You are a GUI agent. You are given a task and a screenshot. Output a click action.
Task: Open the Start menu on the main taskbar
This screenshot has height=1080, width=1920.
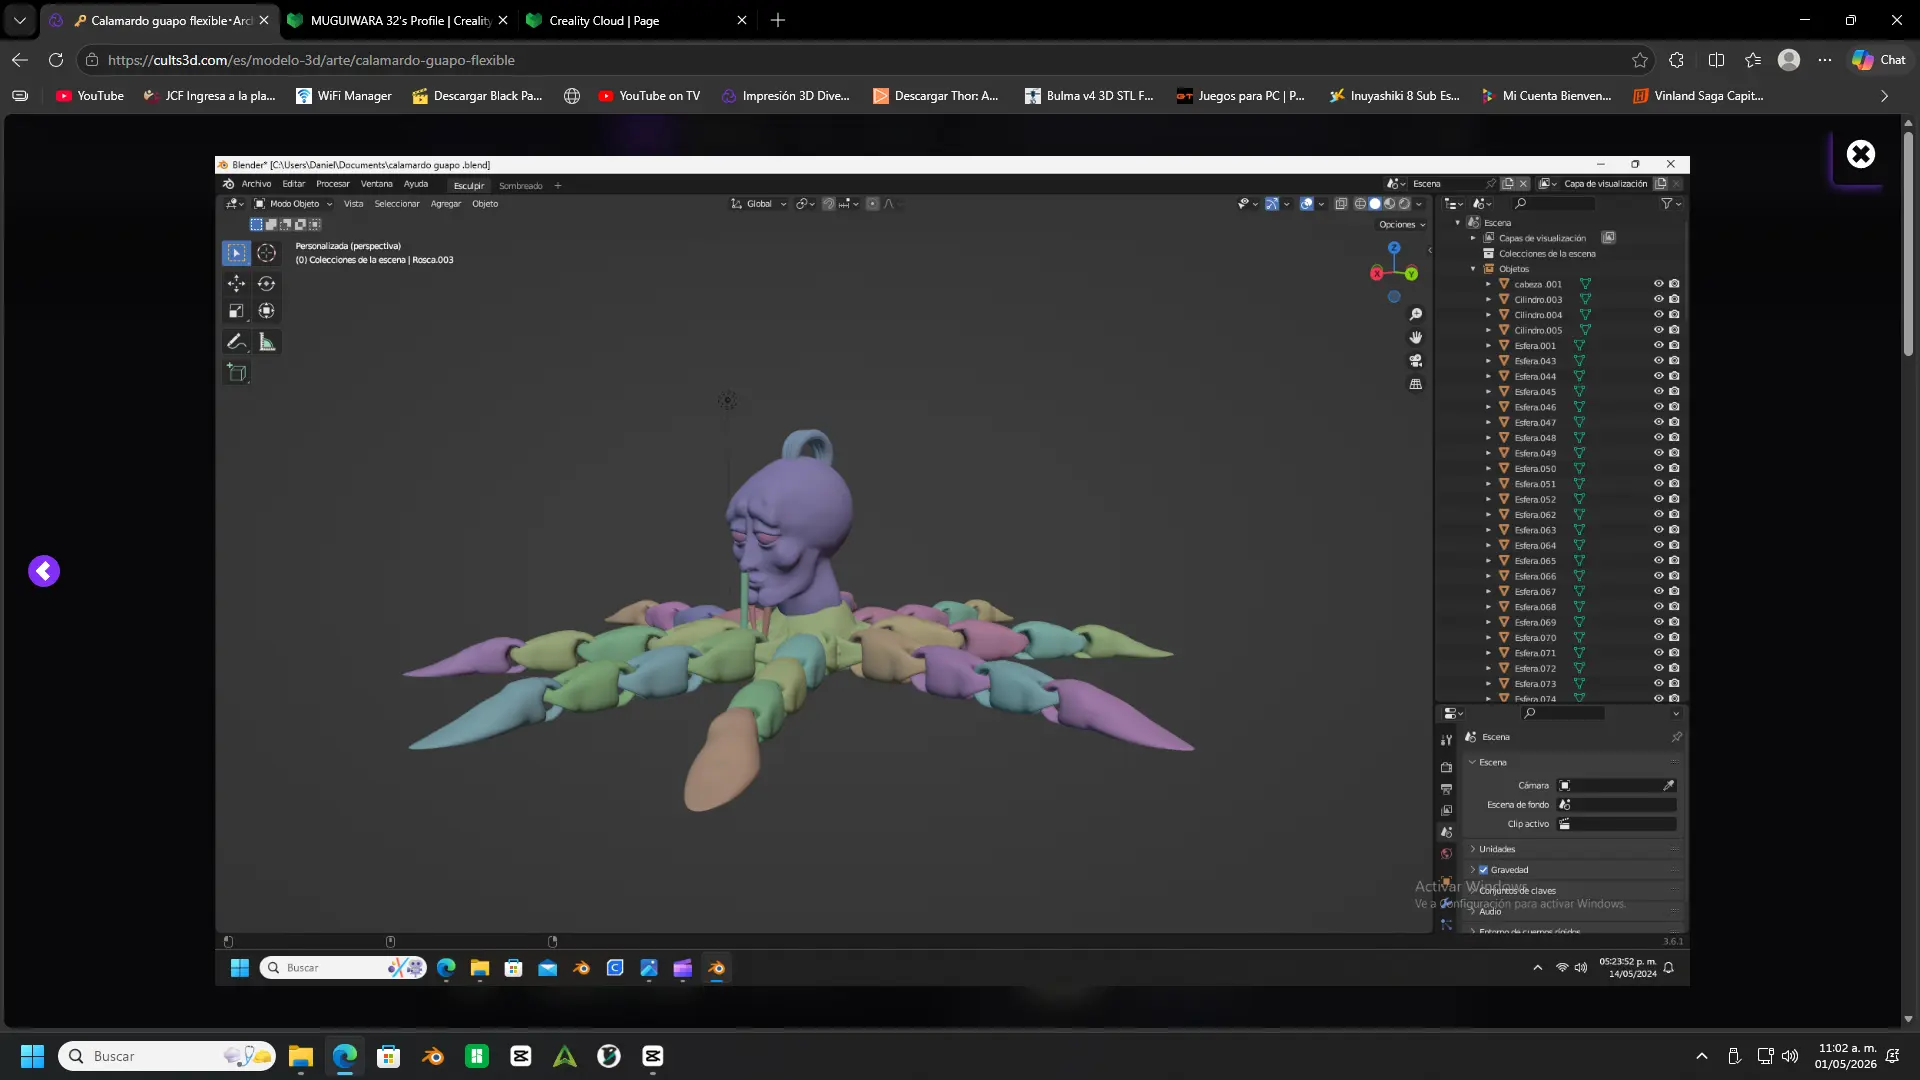click(x=32, y=1056)
